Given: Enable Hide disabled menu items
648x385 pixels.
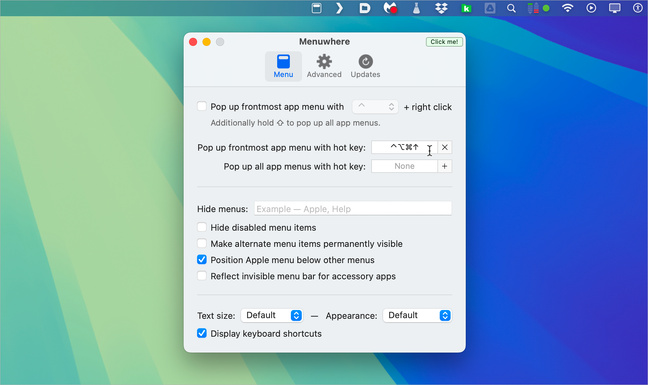Looking at the screenshot, I should pos(202,227).
